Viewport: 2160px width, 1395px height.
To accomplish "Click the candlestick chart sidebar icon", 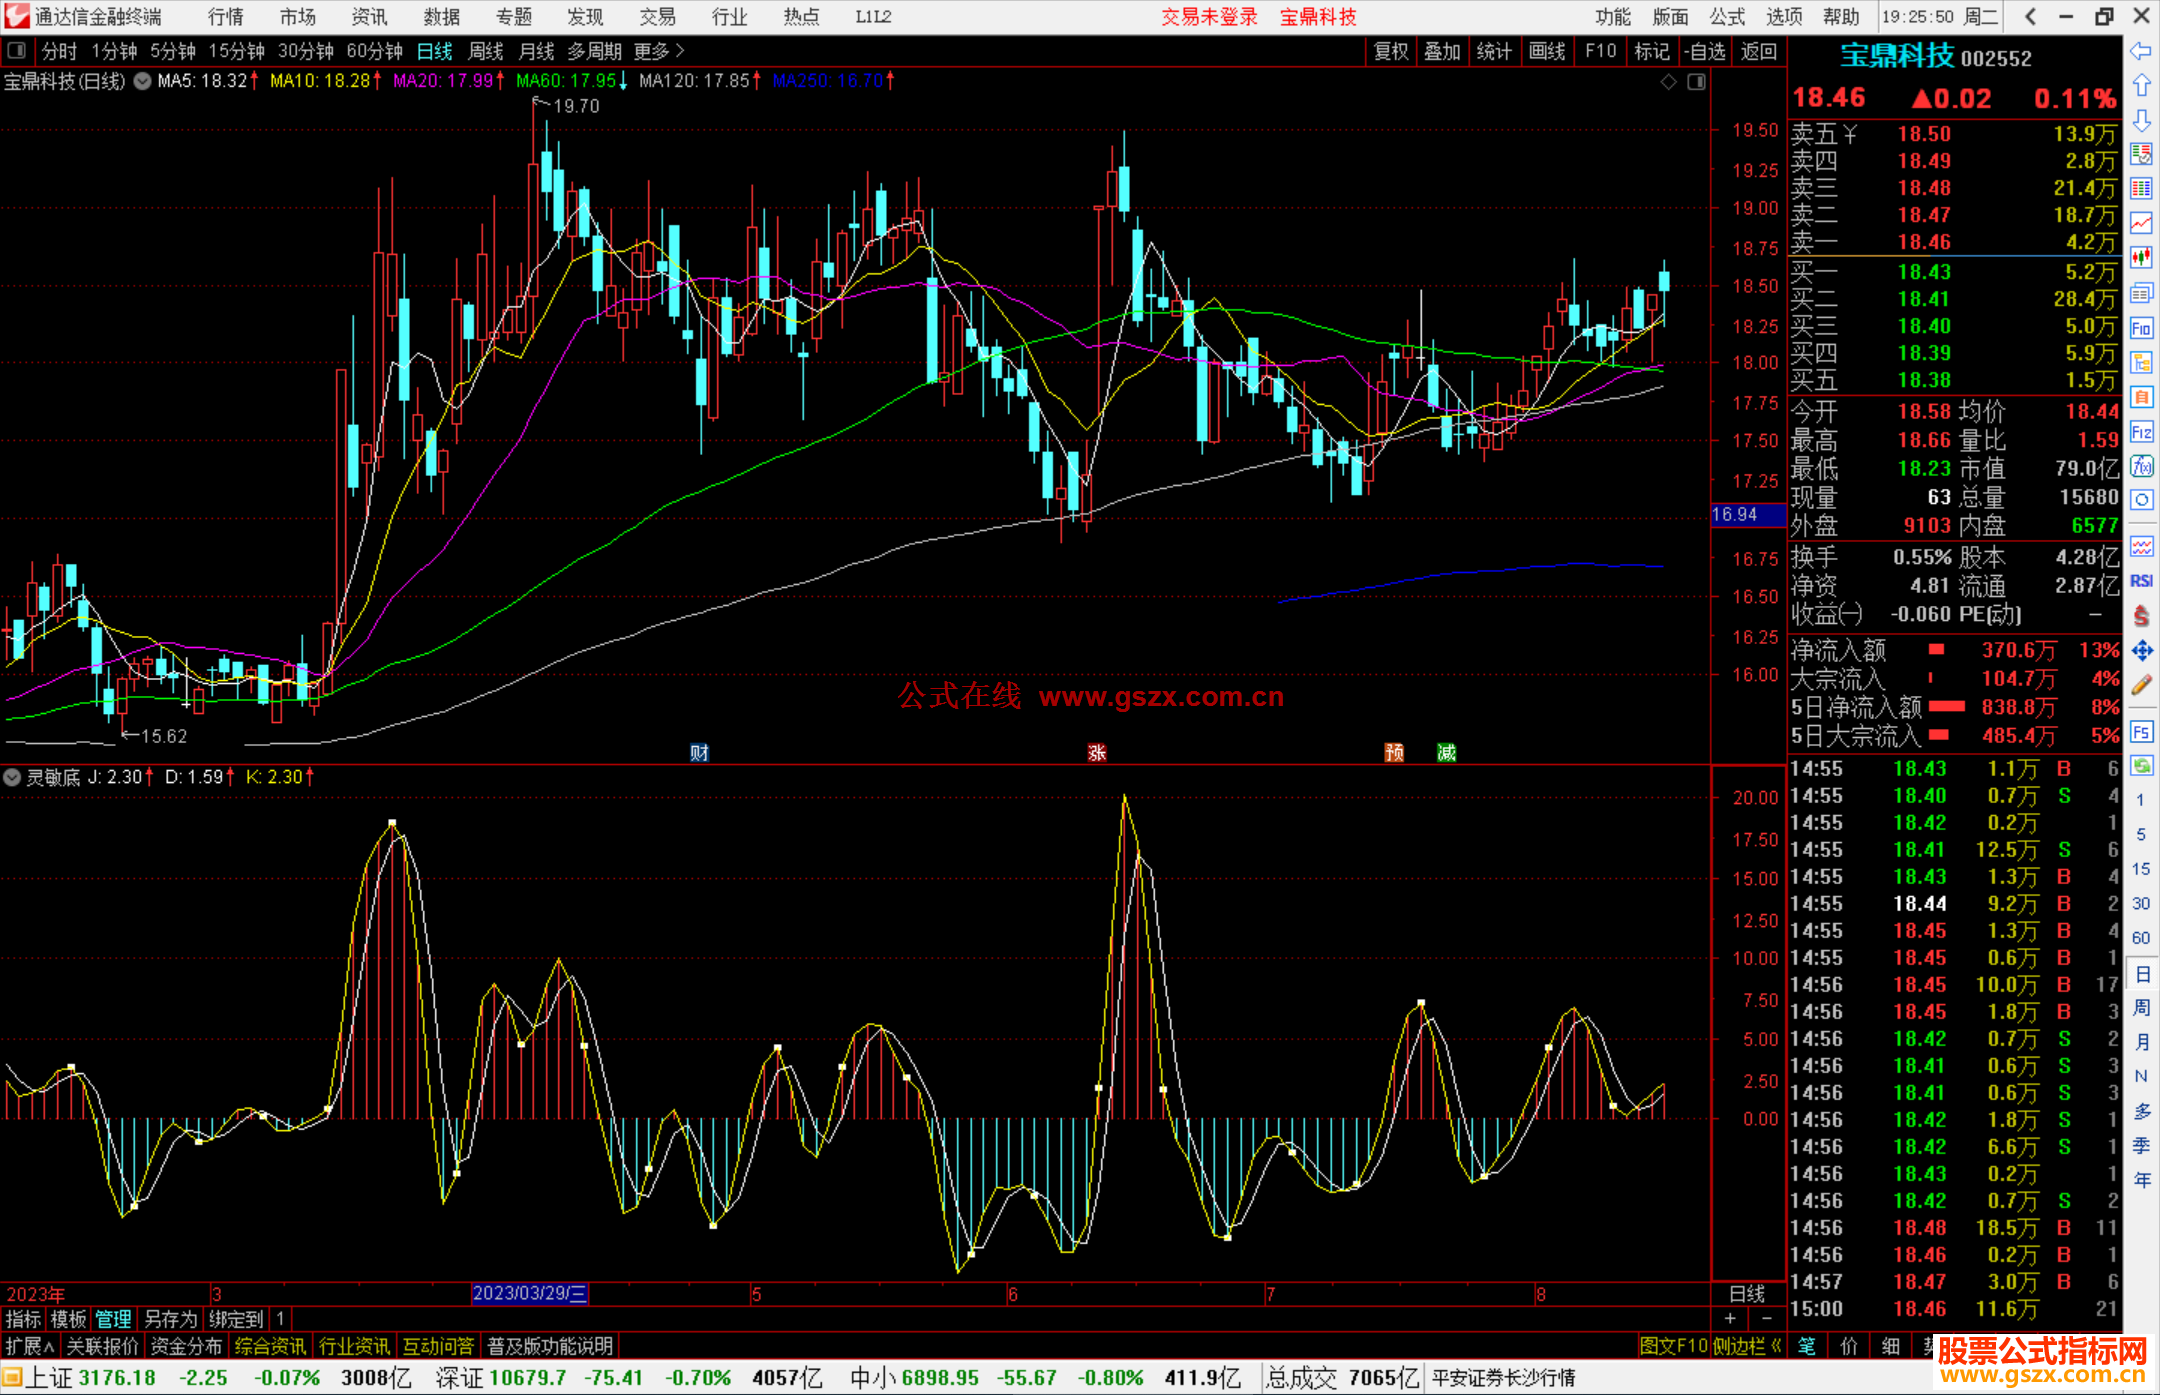I will pyautogui.click(x=2141, y=258).
